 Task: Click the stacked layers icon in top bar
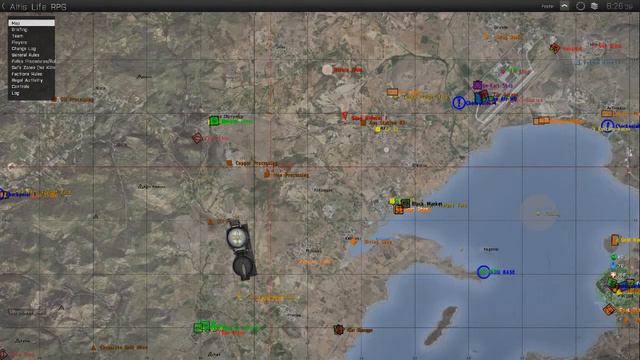(594, 6)
